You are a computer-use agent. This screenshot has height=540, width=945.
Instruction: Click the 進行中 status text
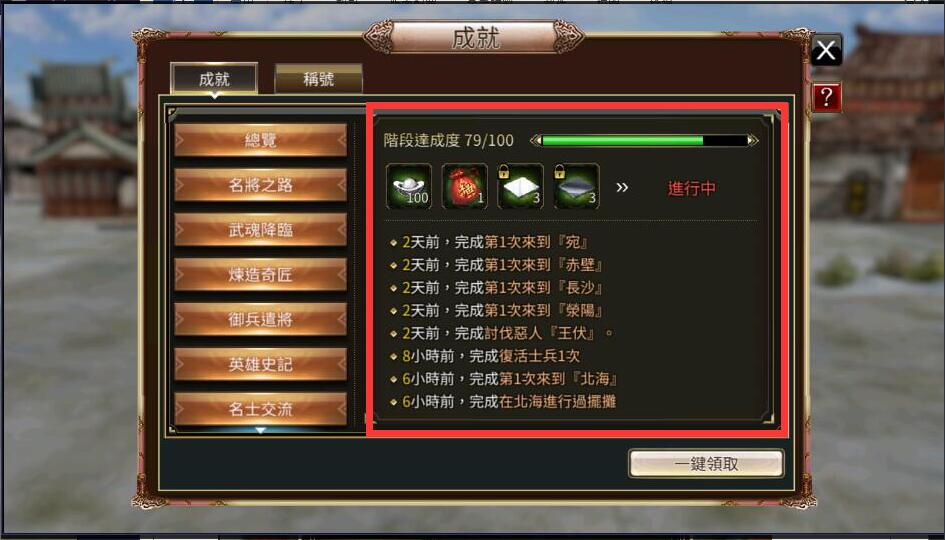coord(691,188)
